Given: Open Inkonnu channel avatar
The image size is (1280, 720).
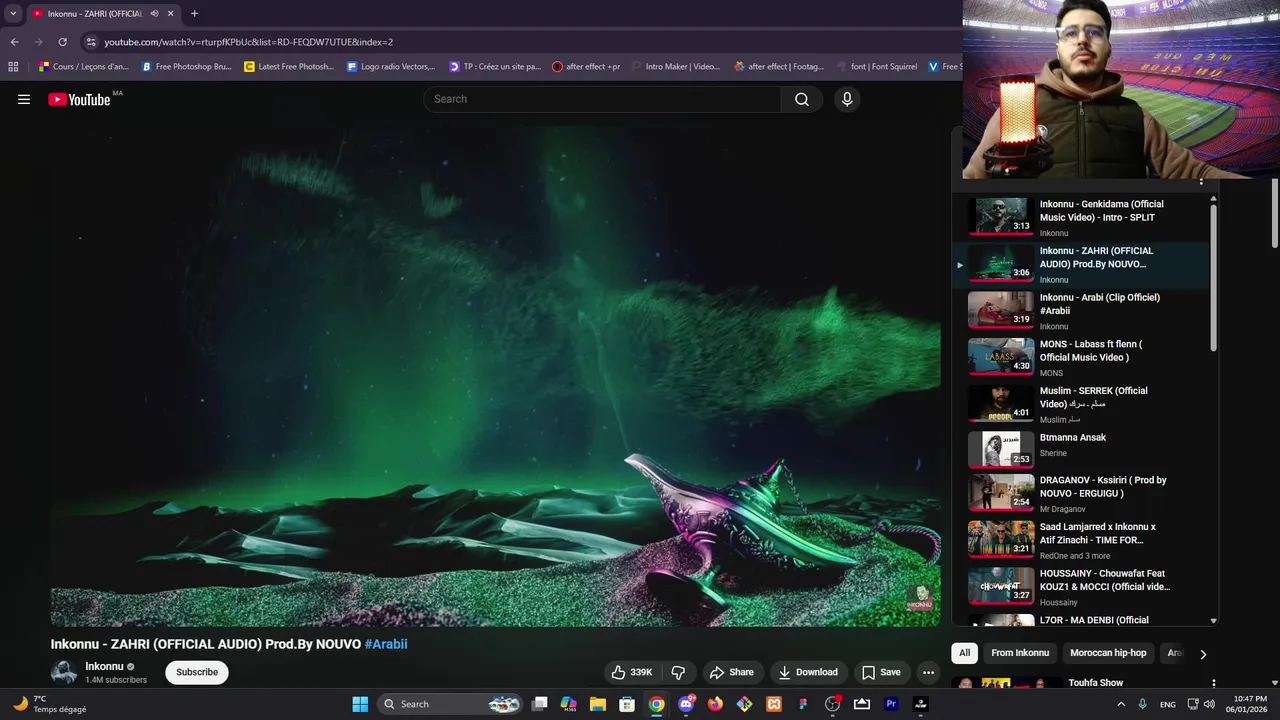Looking at the screenshot, I should click(x=64, y=672).
